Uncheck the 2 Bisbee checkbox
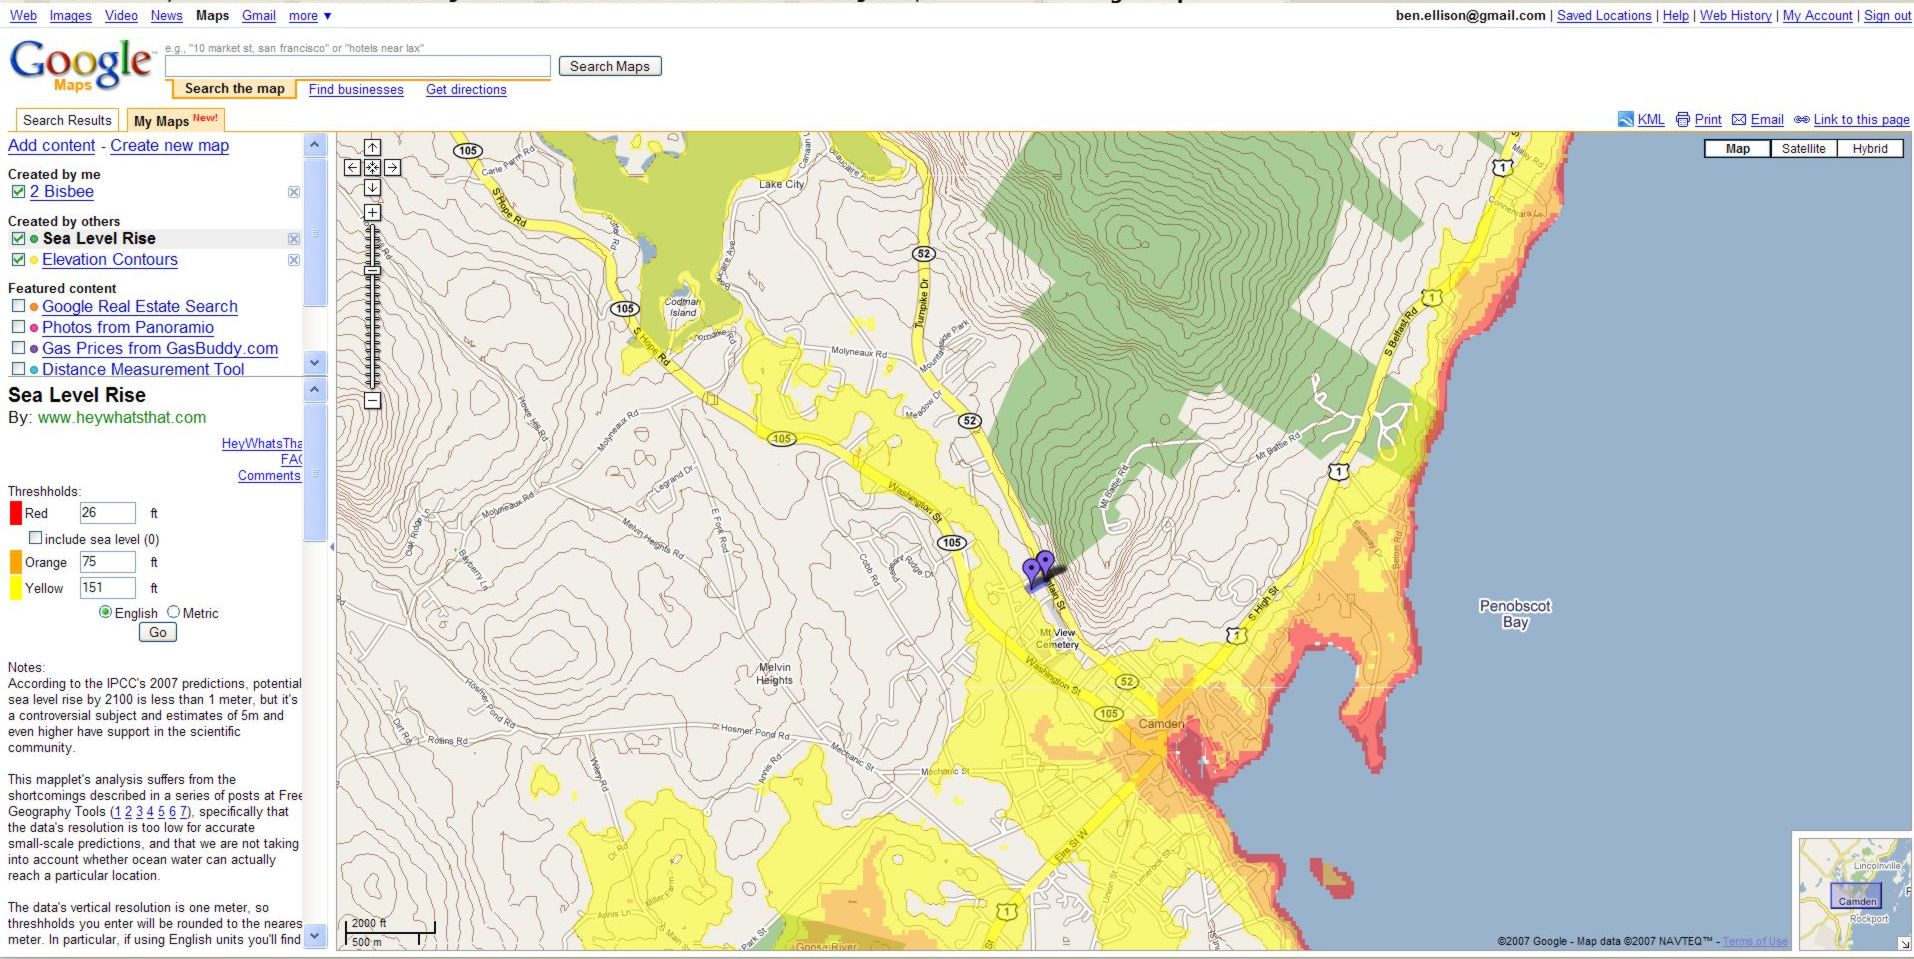 point(18,192)
